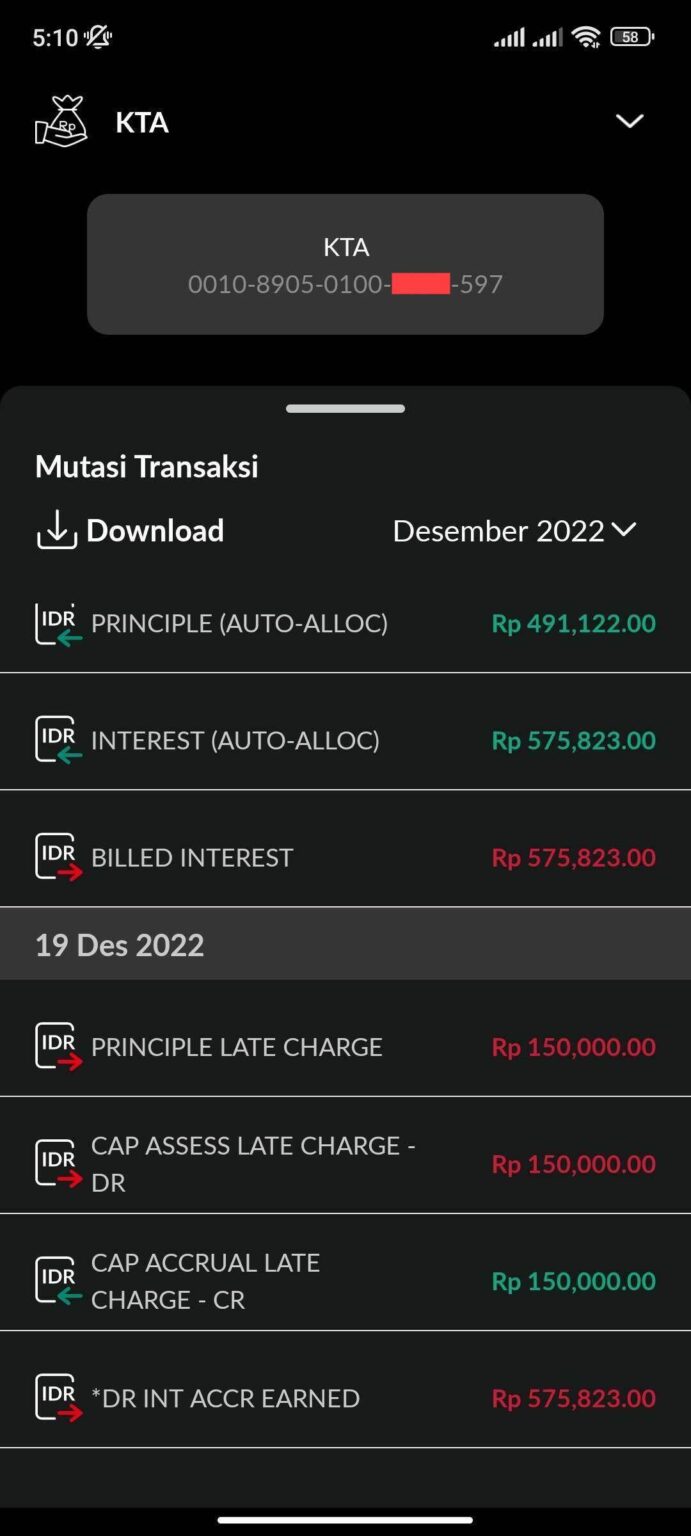This screenshot has height=1536, width=691.
Task: Select the 19 Des 2022 date header
Action: (x=120, y=945)
